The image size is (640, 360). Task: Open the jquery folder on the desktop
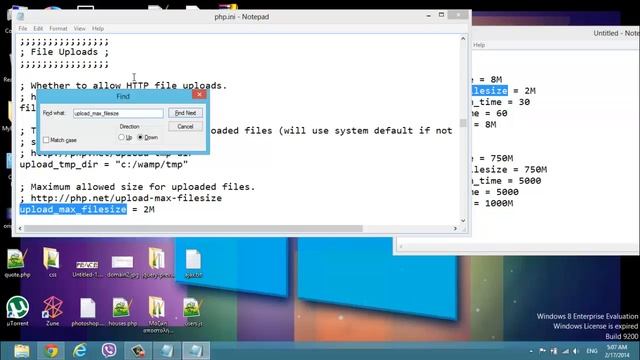[158, 262]
